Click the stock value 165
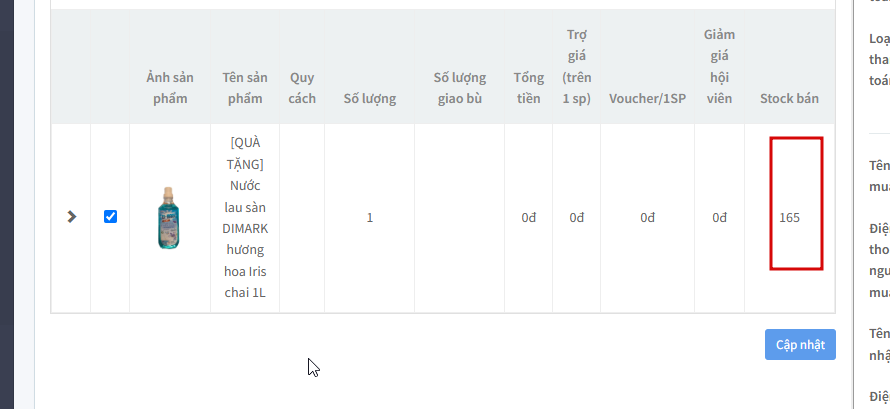The image size is (890, 409). (x=789, y=217)
